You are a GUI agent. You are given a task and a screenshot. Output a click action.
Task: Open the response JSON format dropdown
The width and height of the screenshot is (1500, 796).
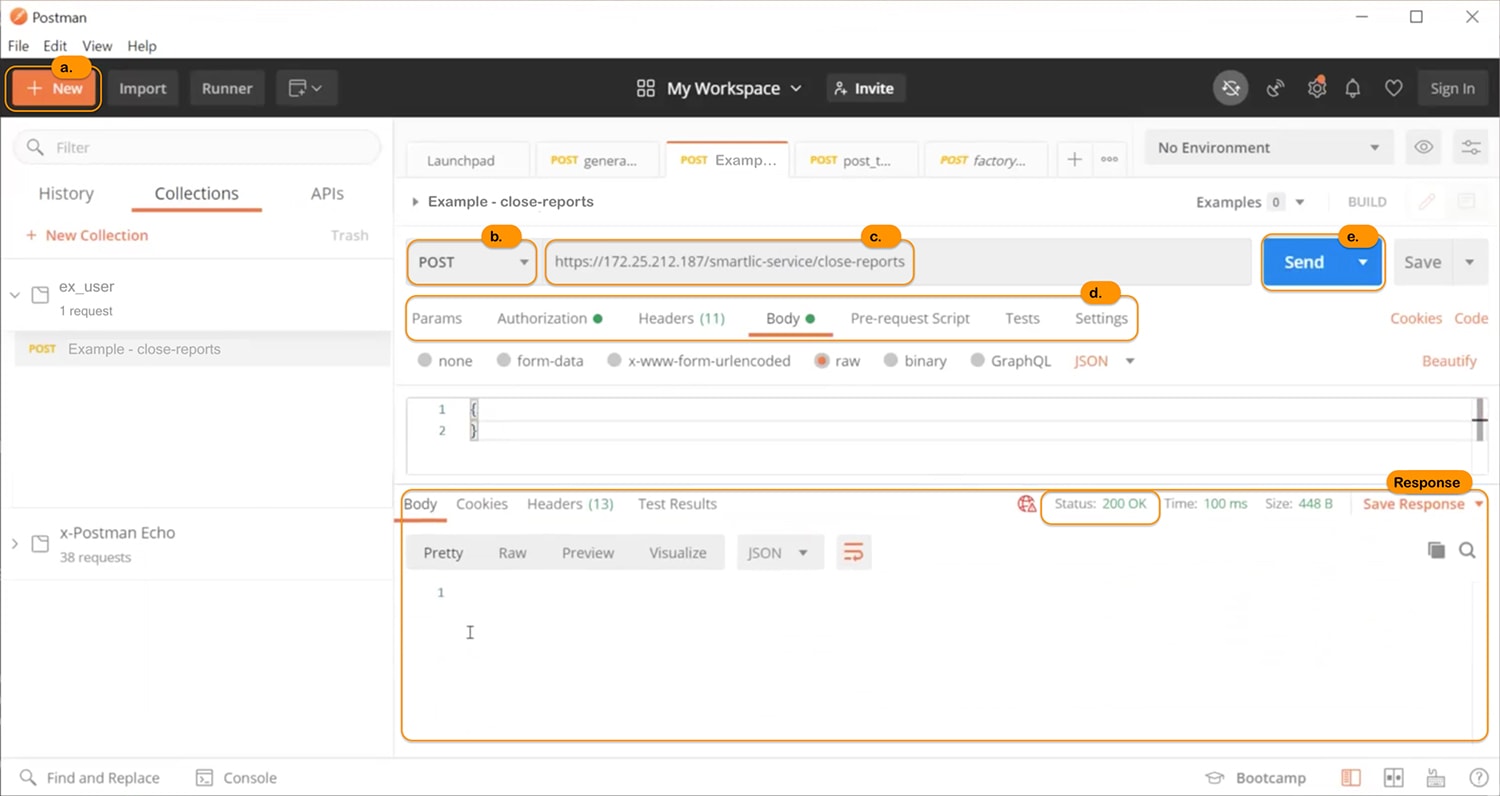pos(780,552)
